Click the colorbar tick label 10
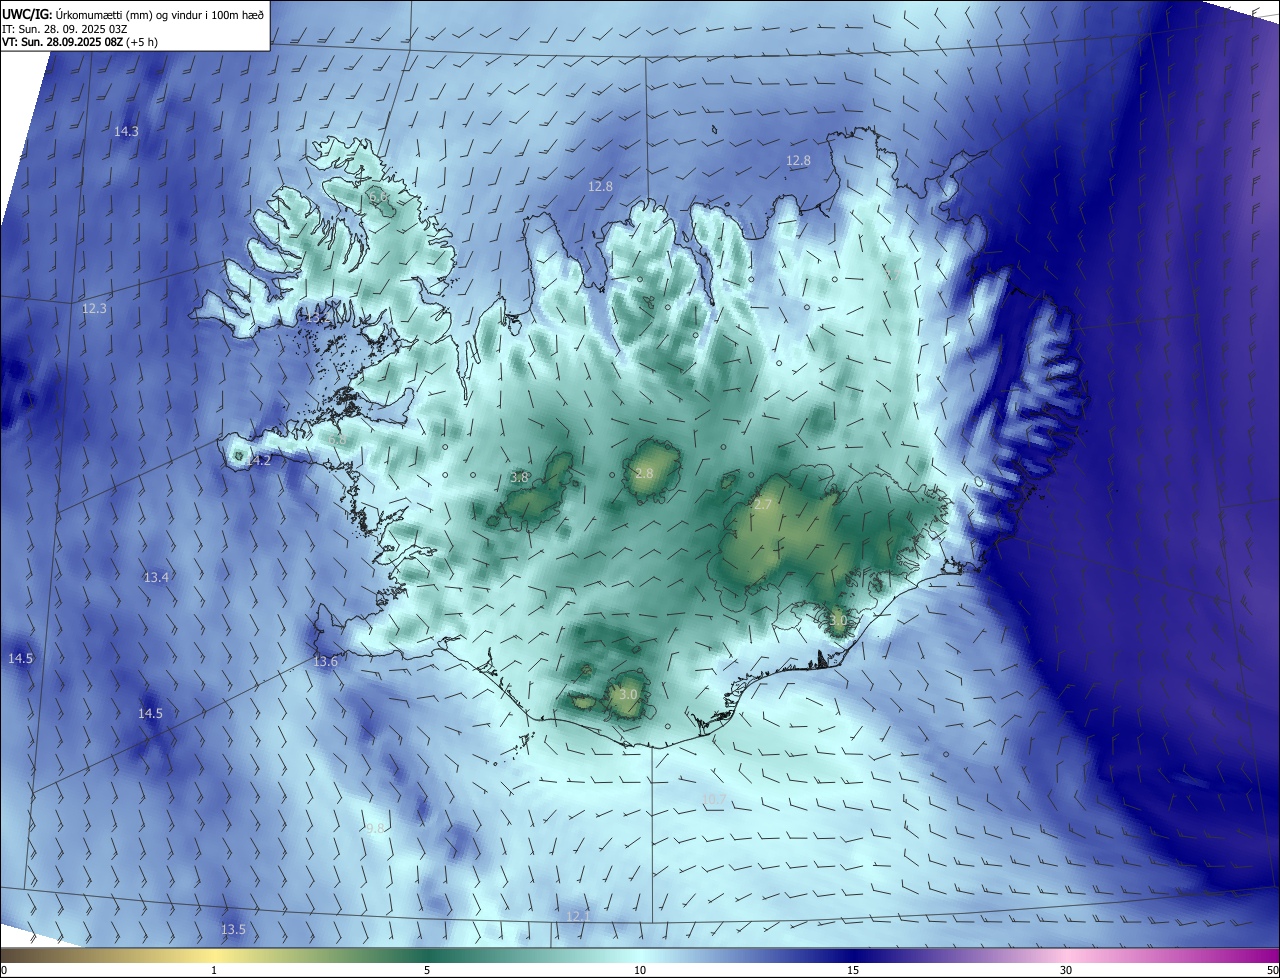This screenshot has height=978, width=1280. [640, 970]
